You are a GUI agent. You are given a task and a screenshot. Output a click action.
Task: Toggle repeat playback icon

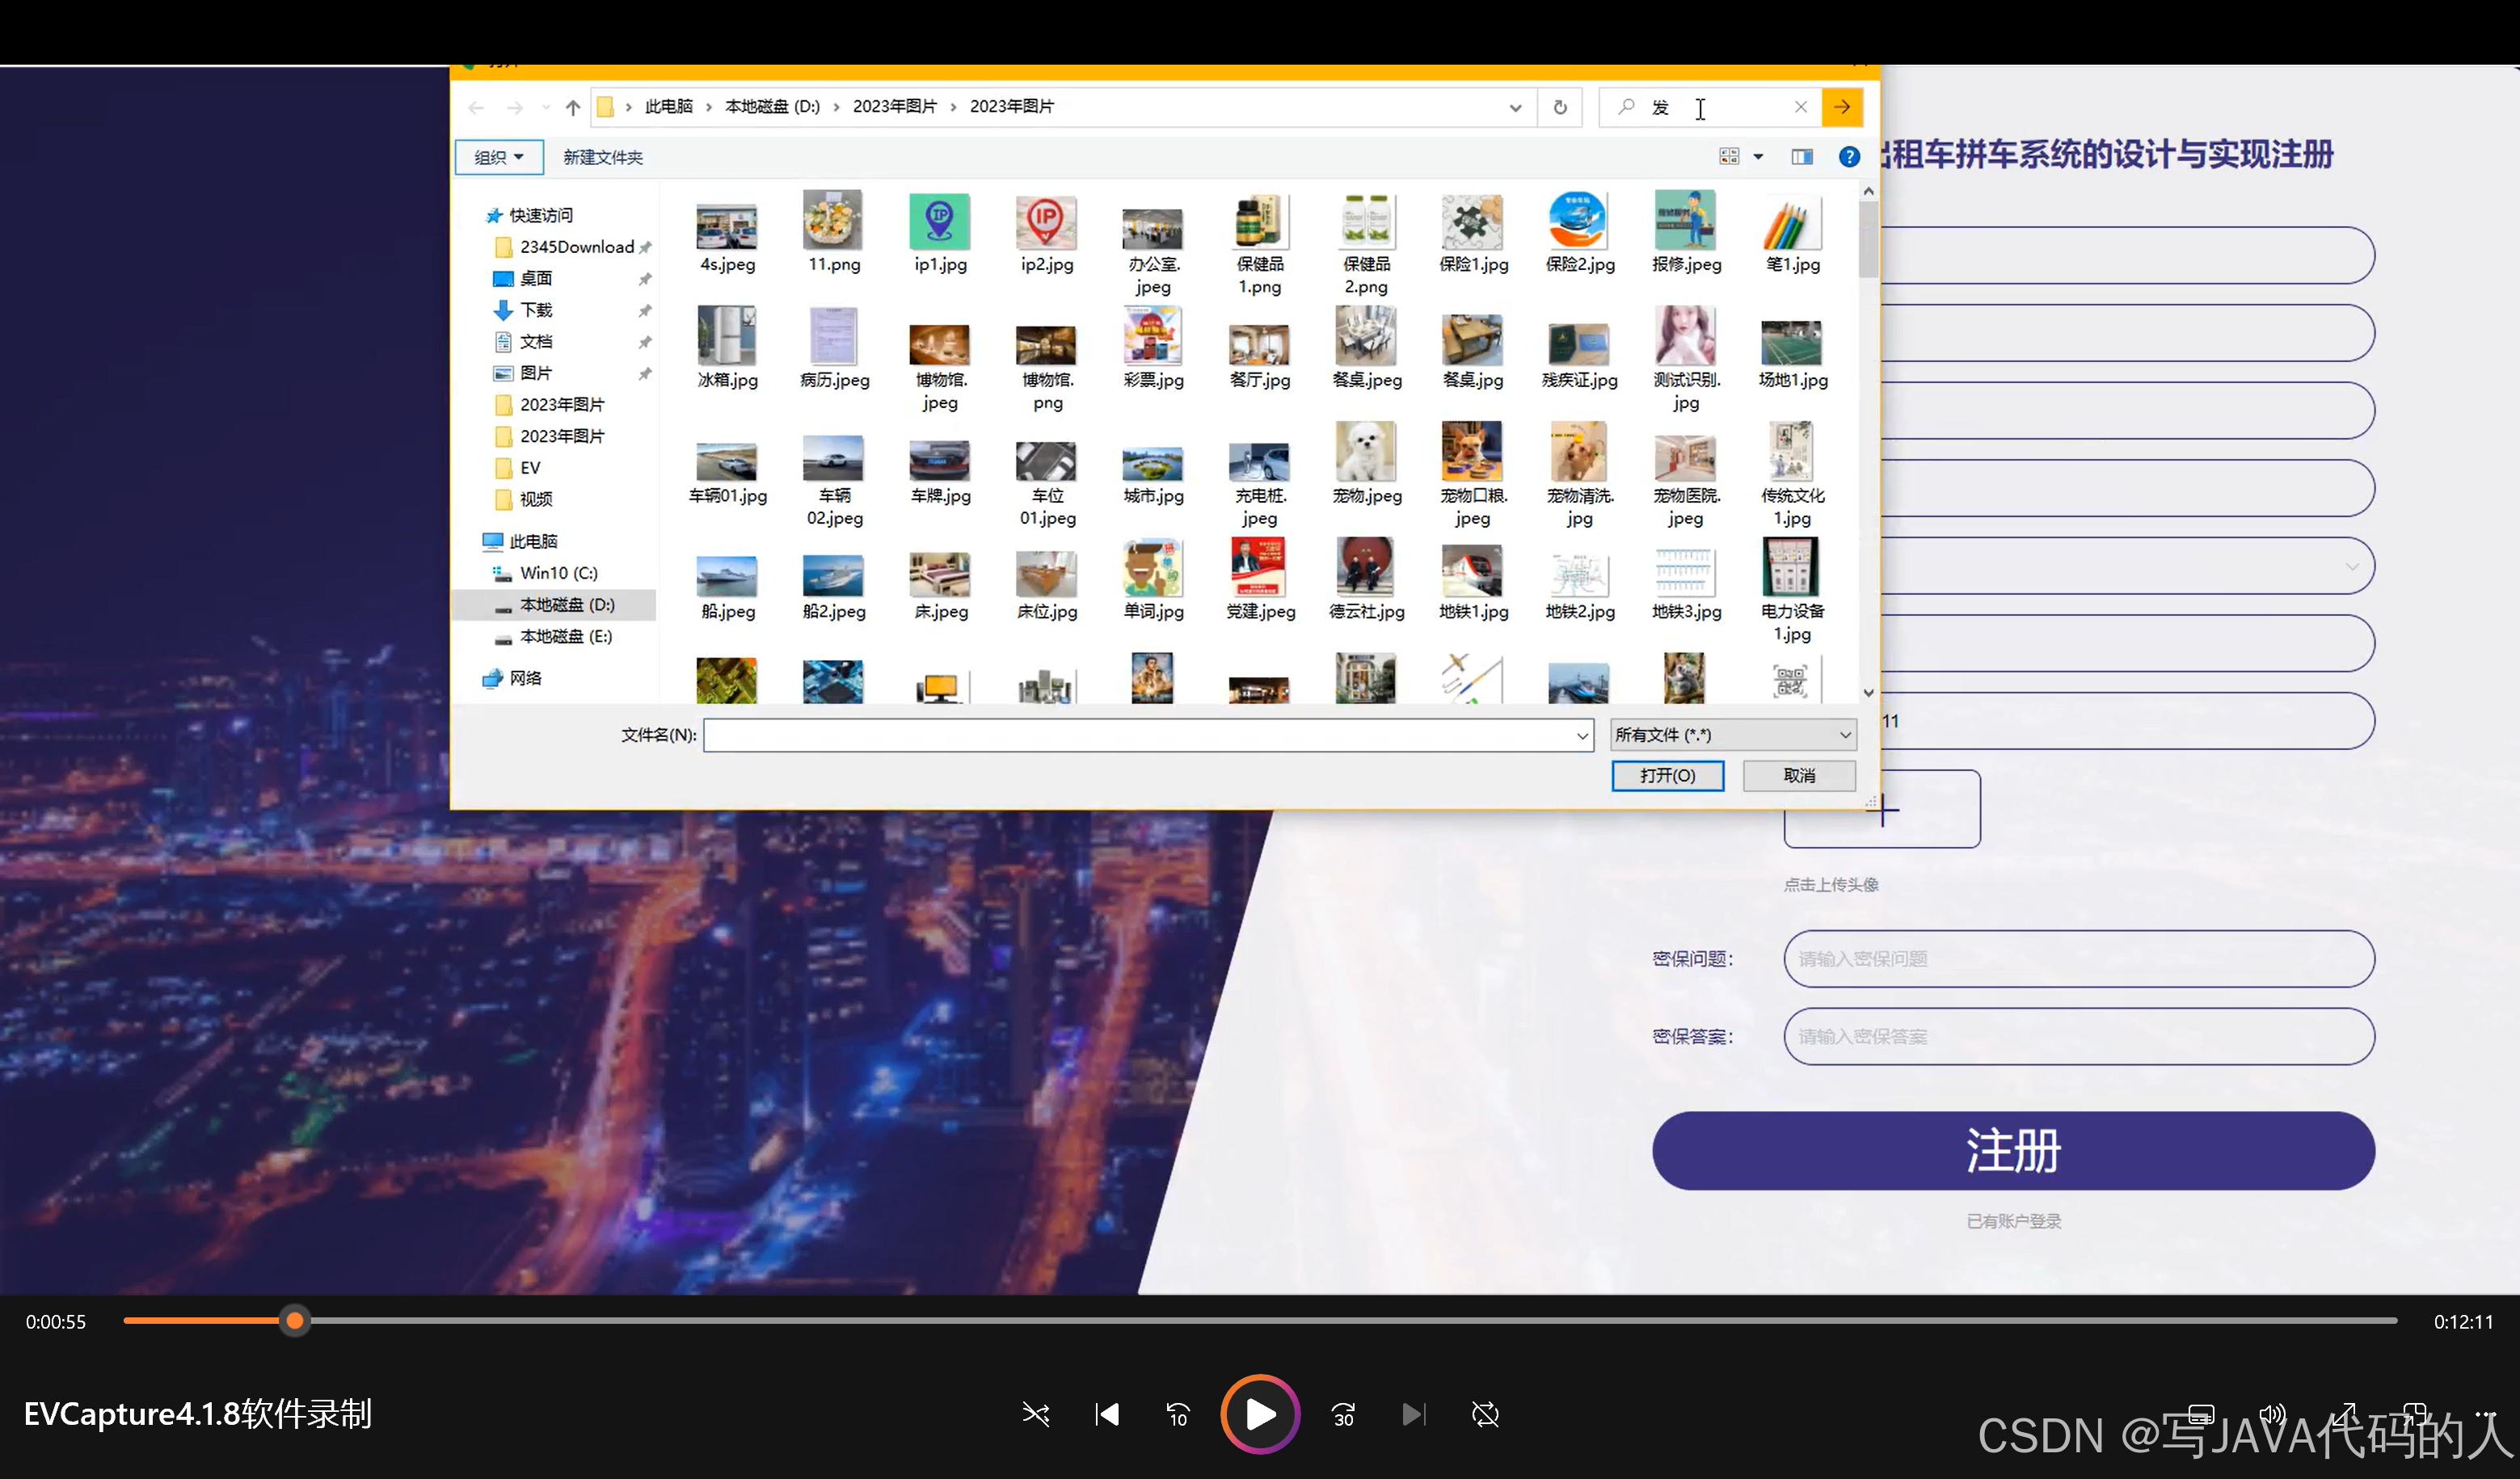pos(1485,1414)
